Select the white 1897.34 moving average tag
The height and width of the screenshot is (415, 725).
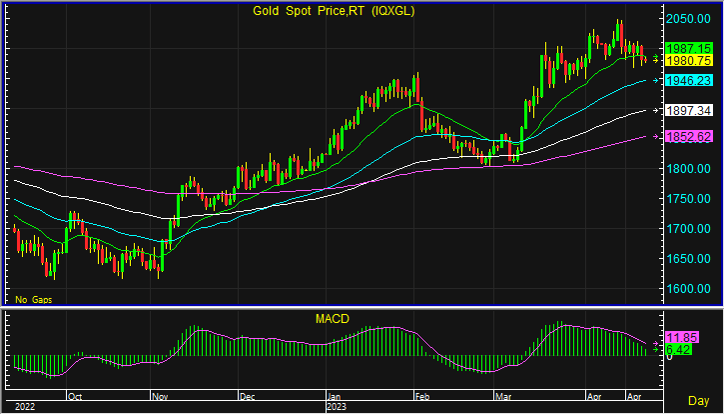pyautogui.click(x=687, y=110)
